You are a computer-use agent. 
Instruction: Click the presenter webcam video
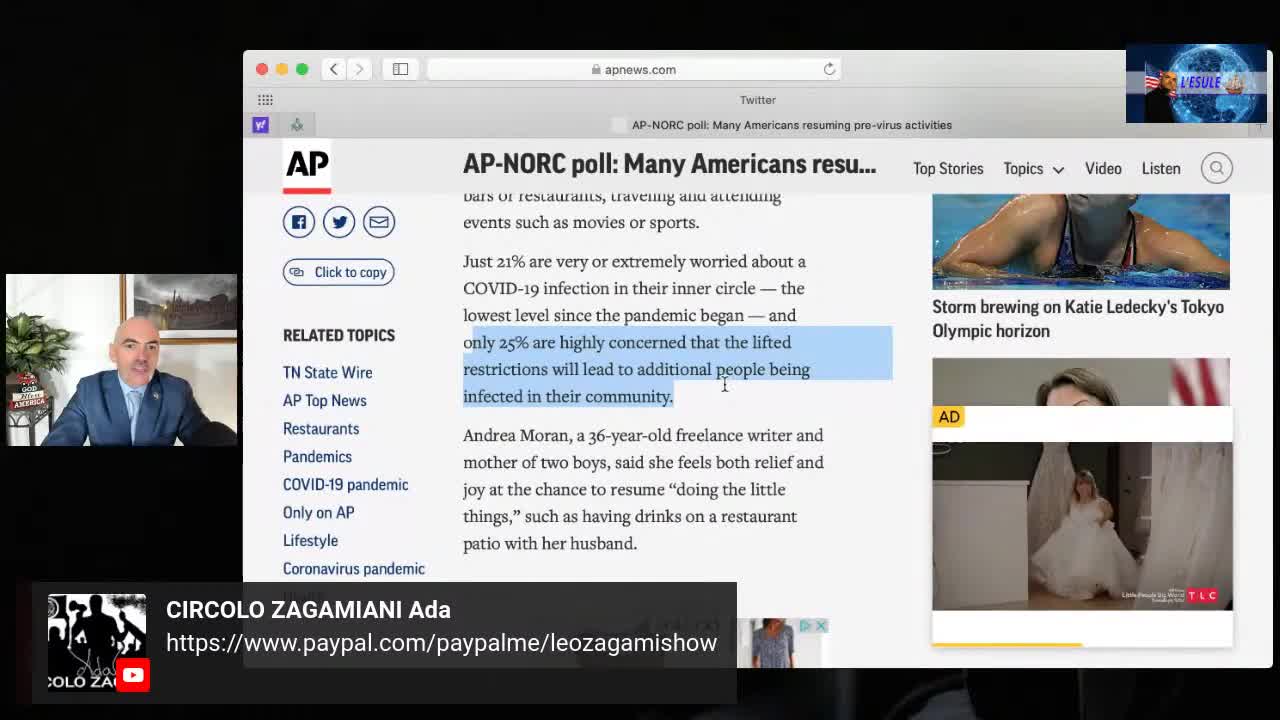121,360
